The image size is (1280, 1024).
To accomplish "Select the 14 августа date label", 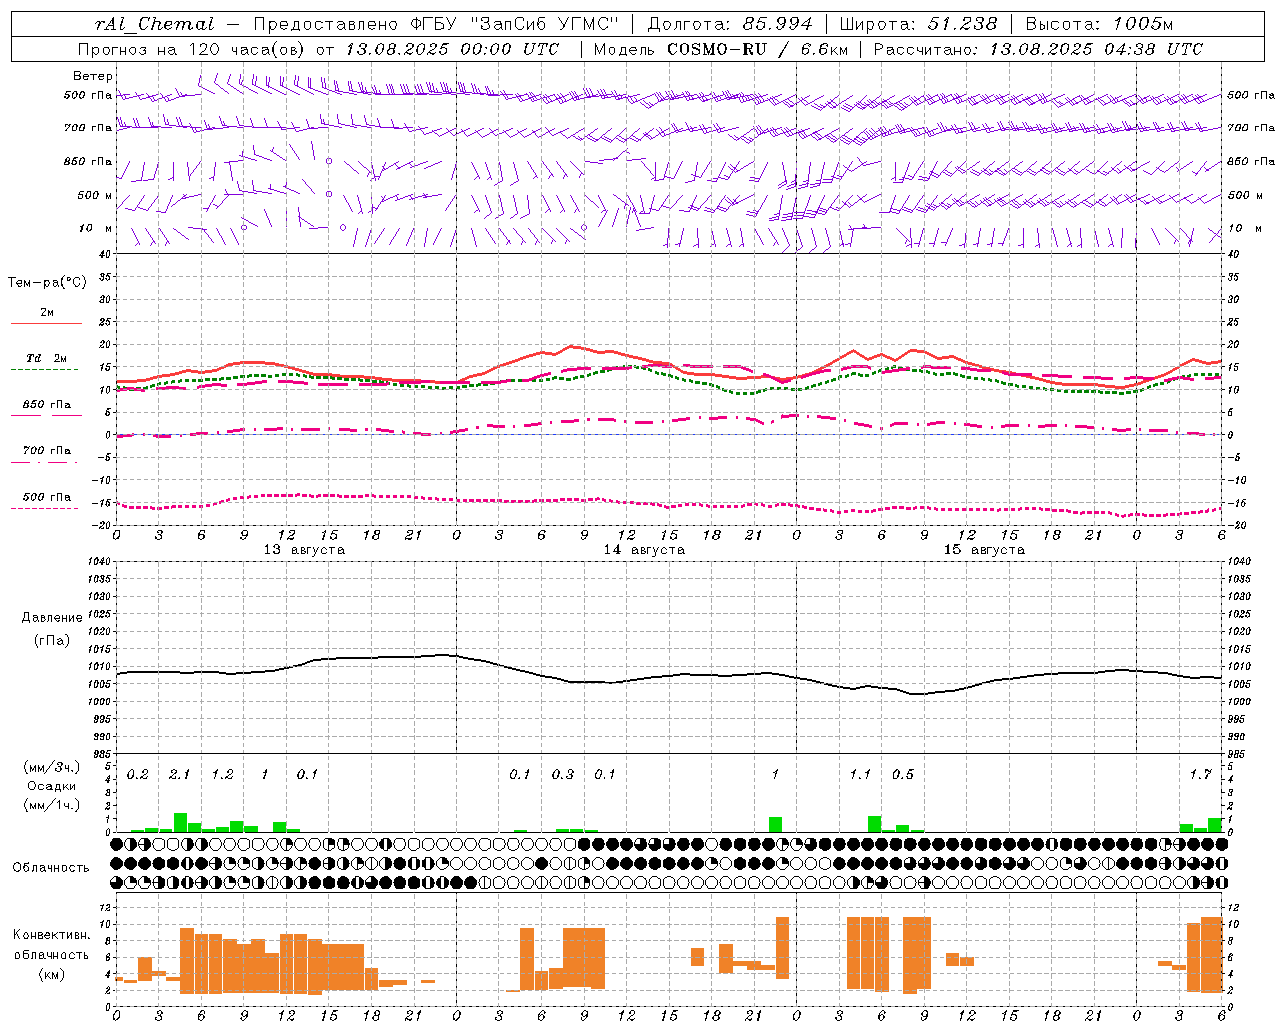I will coord(644,550).
